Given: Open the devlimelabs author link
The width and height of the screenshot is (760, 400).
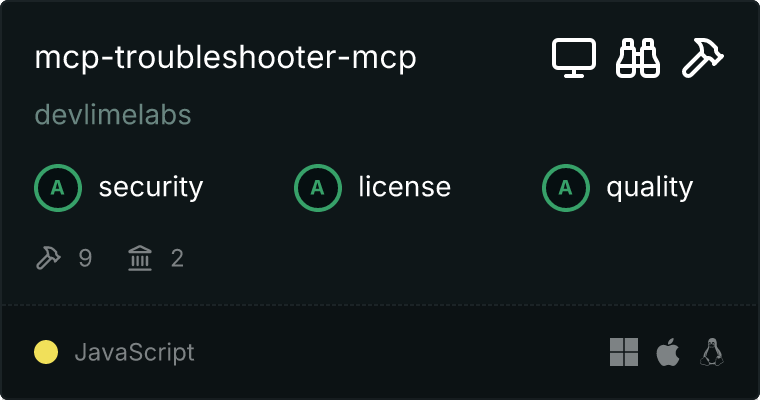Looking at the screenshot, I should pyautogui.click(x=113, y=115).
